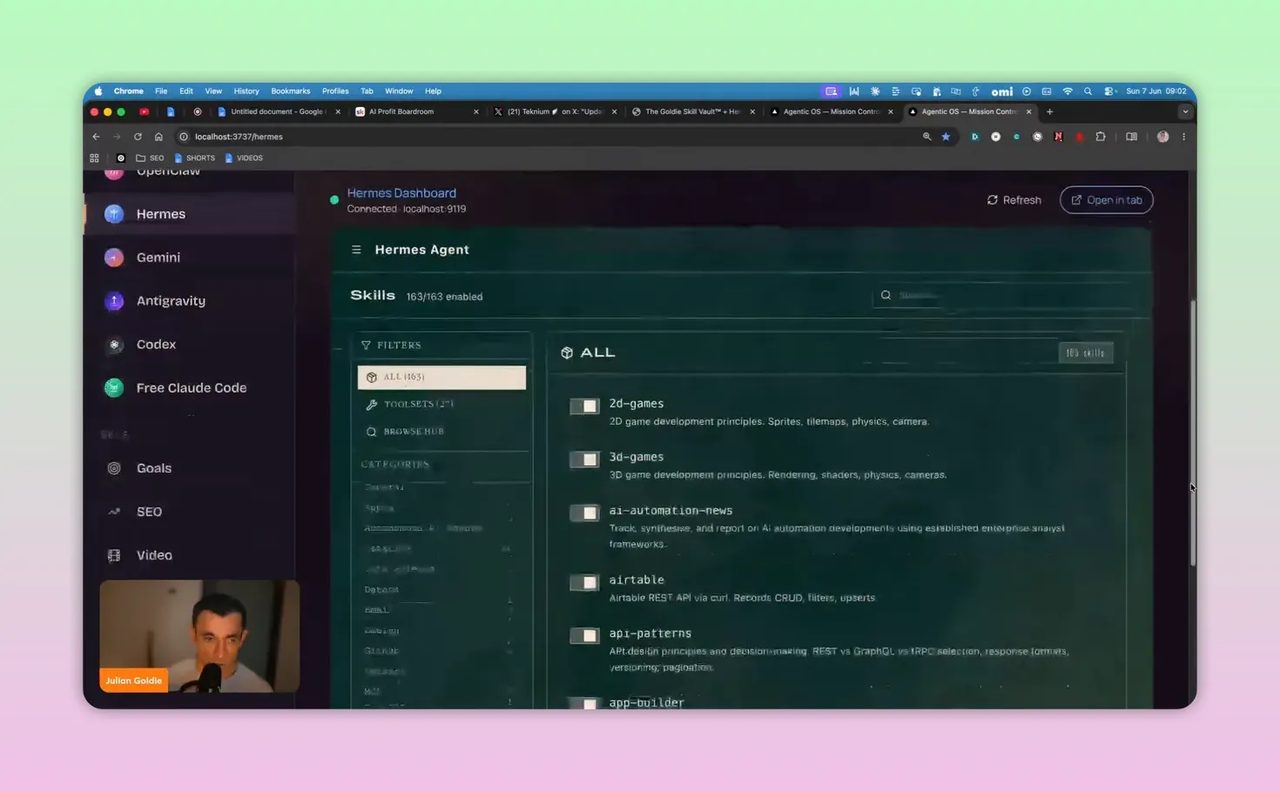Click the Open in tab button
1280x792 pixels.
[x=1106, y=200]
